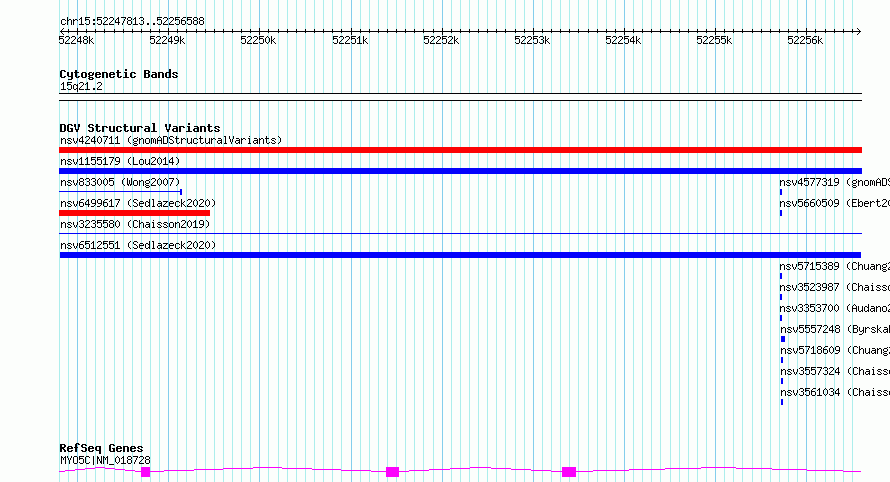890x482 pixels.
Task: Click the 52254k ruler tick label
Action: point(623,40)
